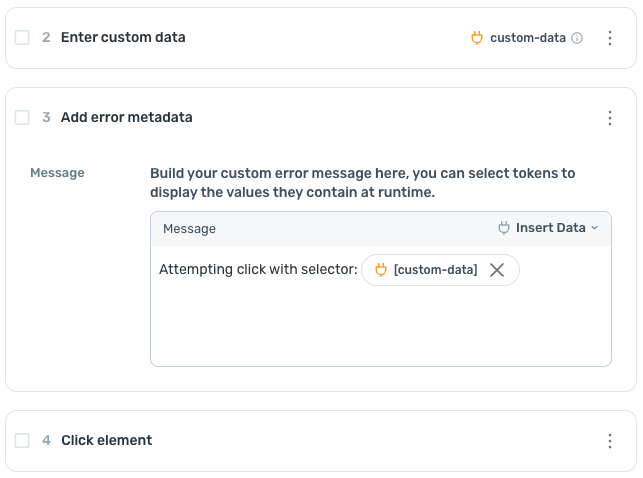Click the custom-data label in step 2

click(528, 38)
